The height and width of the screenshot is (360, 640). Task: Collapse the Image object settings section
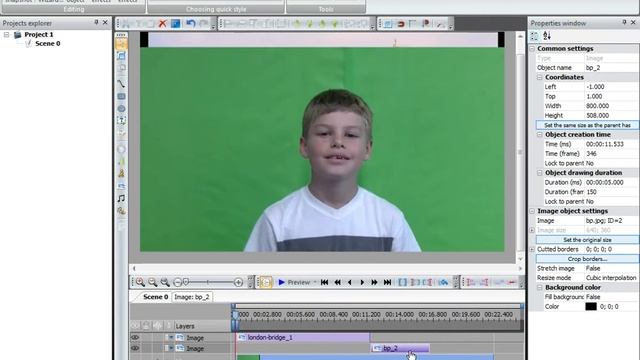coord(532,211)
